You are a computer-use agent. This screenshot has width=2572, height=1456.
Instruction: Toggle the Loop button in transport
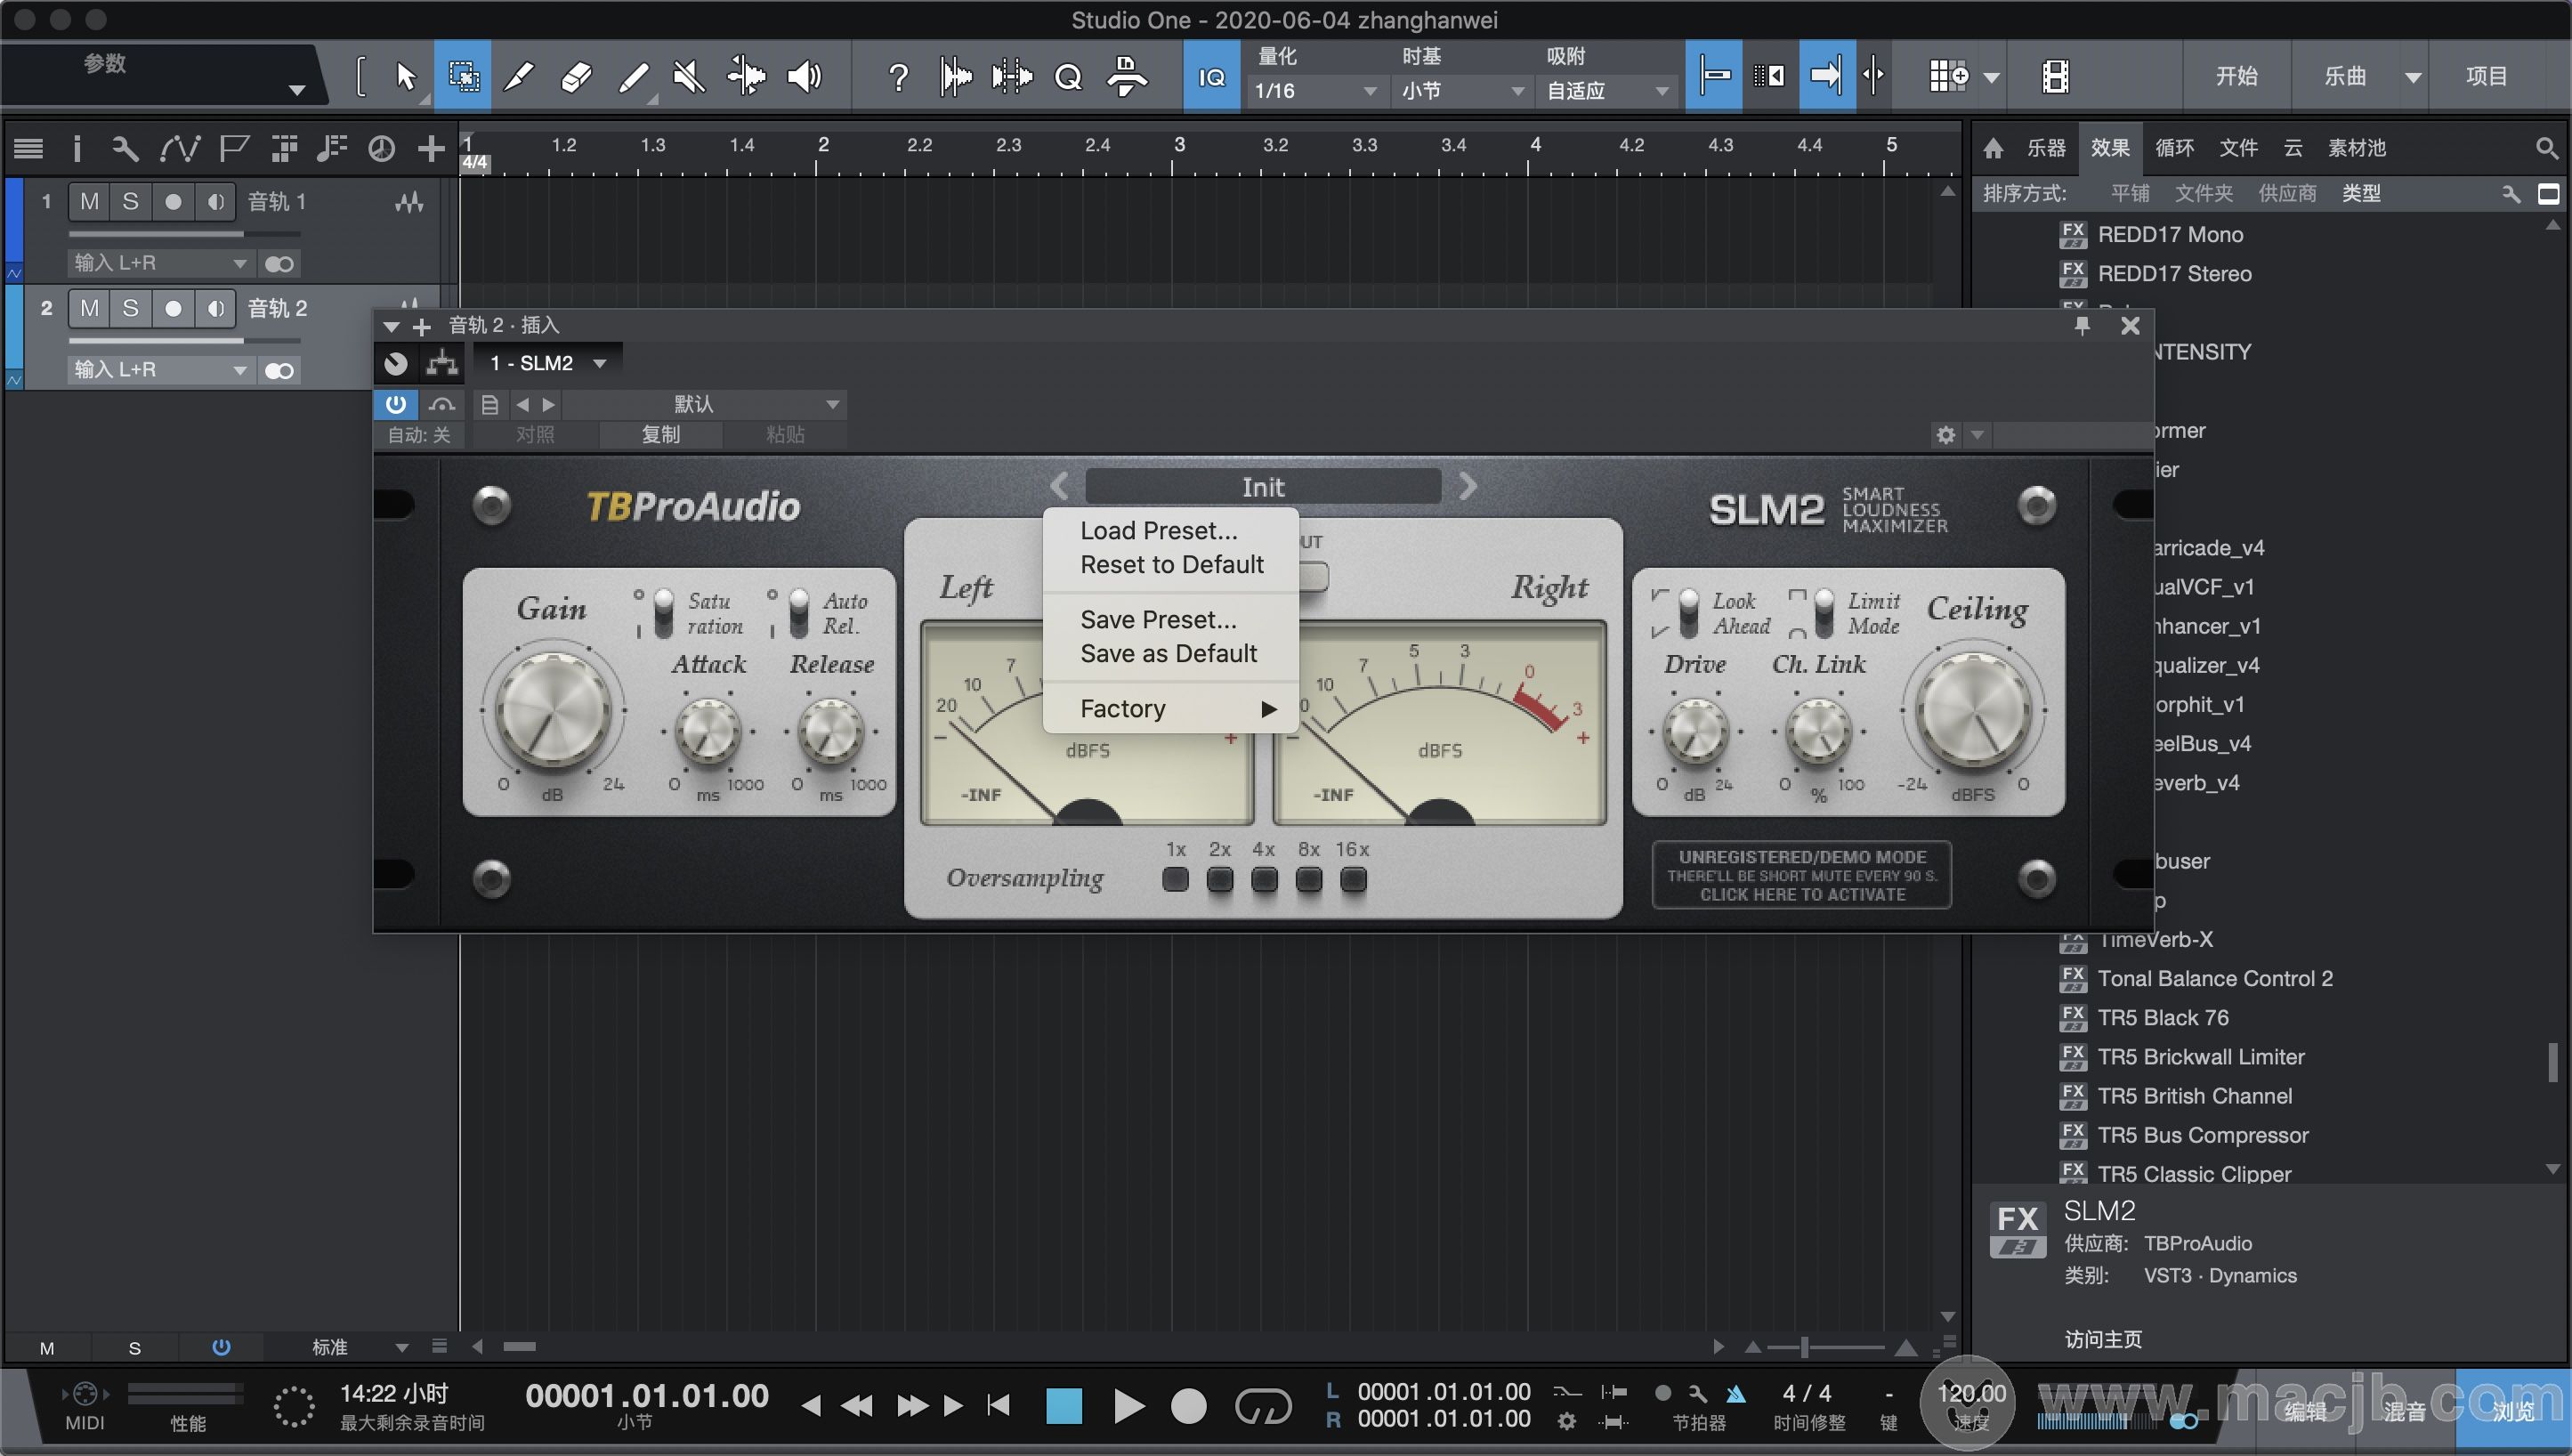(x=1262, y=1406)
